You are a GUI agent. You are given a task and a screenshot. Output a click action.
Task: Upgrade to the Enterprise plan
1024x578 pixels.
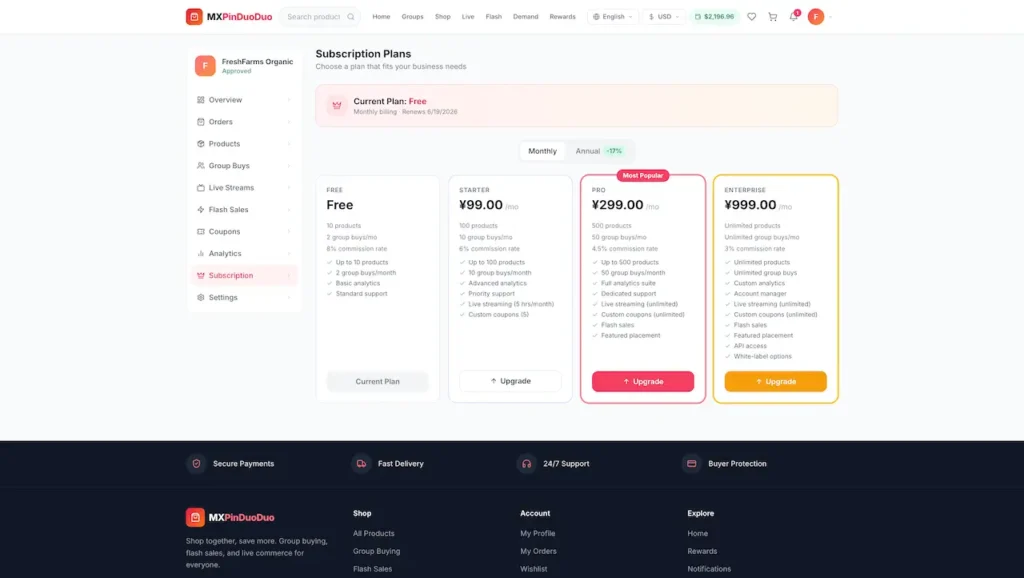[x=775, y=381]
